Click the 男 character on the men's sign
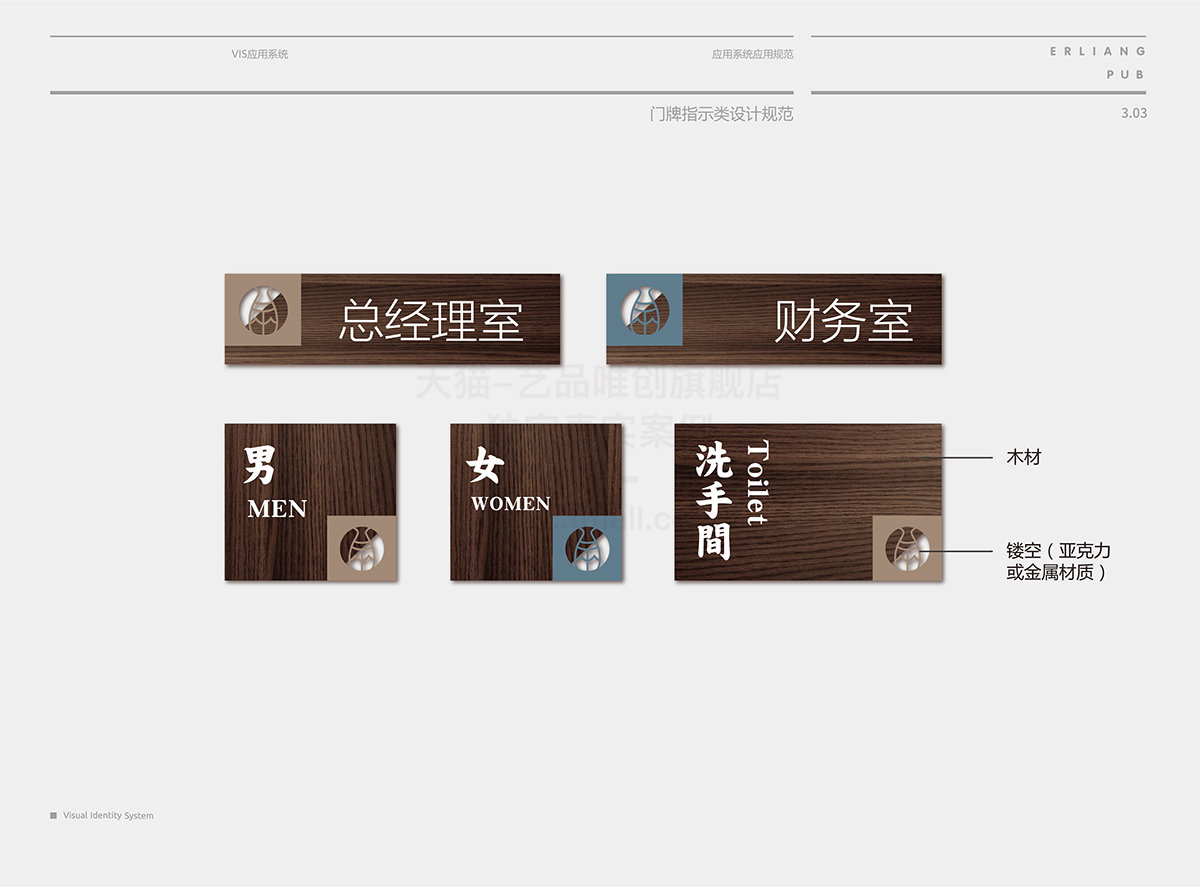Viewport: 1200px width, 887px height. 261,465
